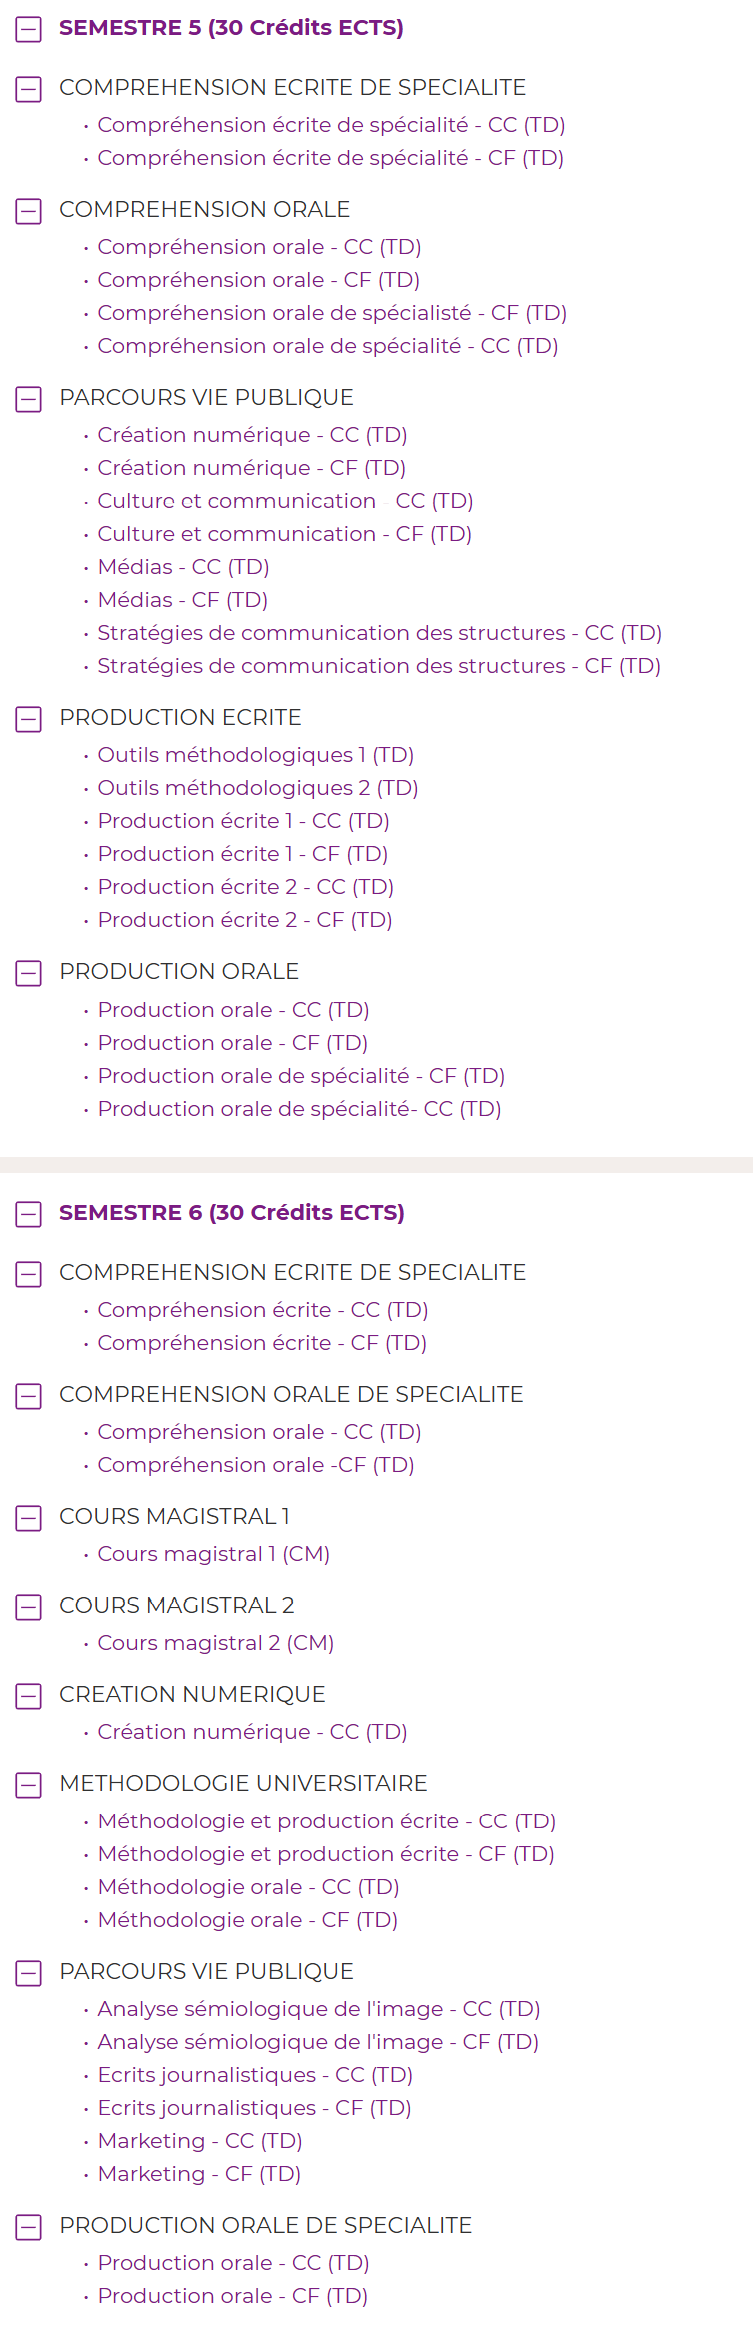Collapse the COMPREHENSION ORALE DE SPECIALITE group

pyautogui.click(x=29, y=1396)
